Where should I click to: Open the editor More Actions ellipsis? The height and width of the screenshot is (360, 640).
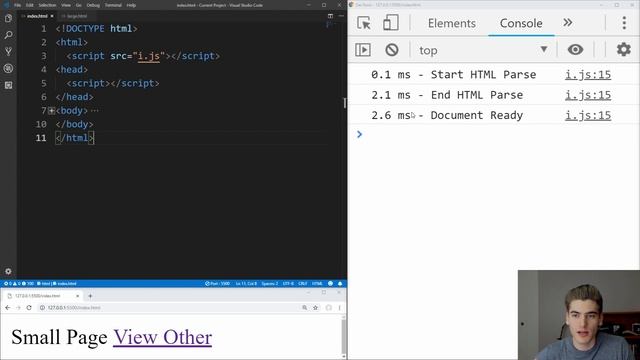(341, 16)
